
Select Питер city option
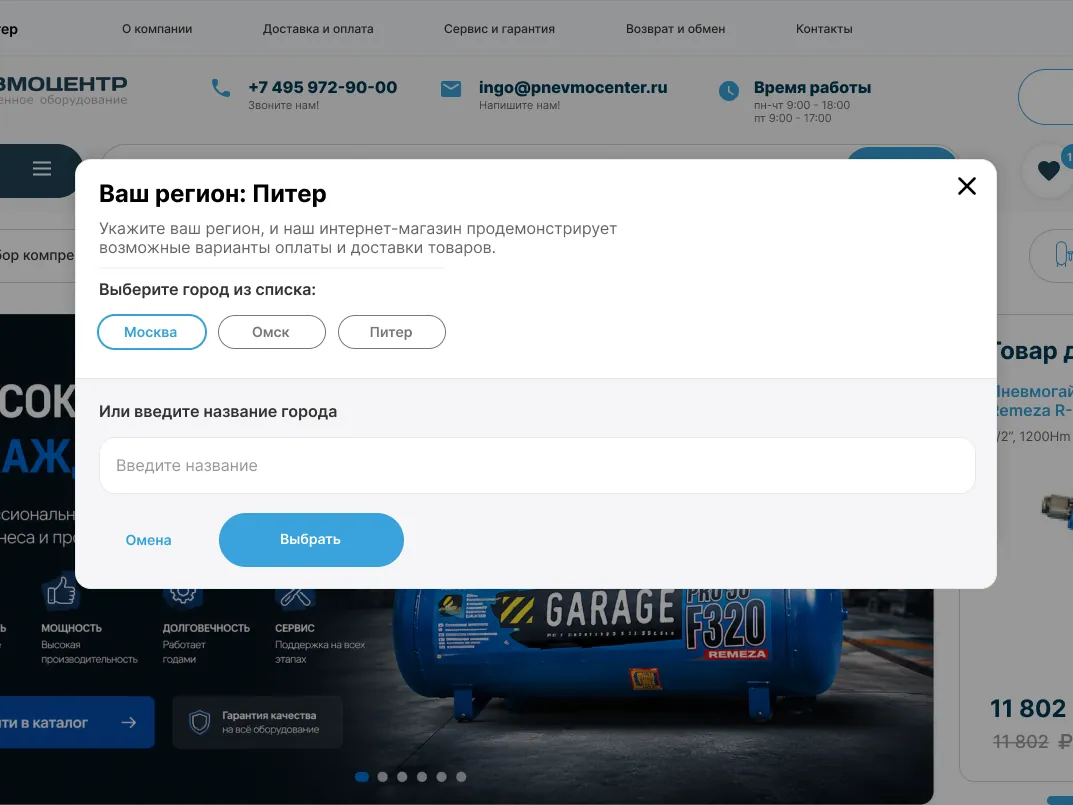click(x=391, y=332)
